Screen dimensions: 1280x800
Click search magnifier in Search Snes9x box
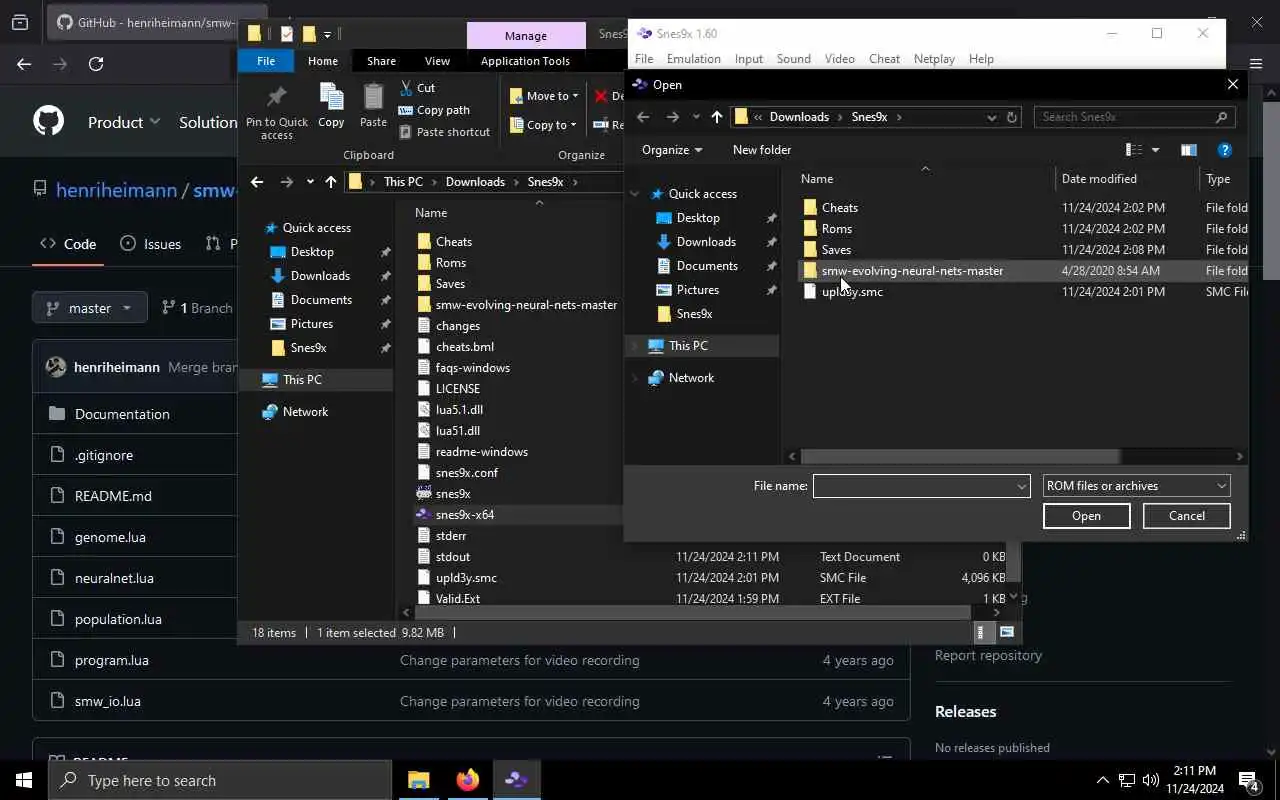1221,117
